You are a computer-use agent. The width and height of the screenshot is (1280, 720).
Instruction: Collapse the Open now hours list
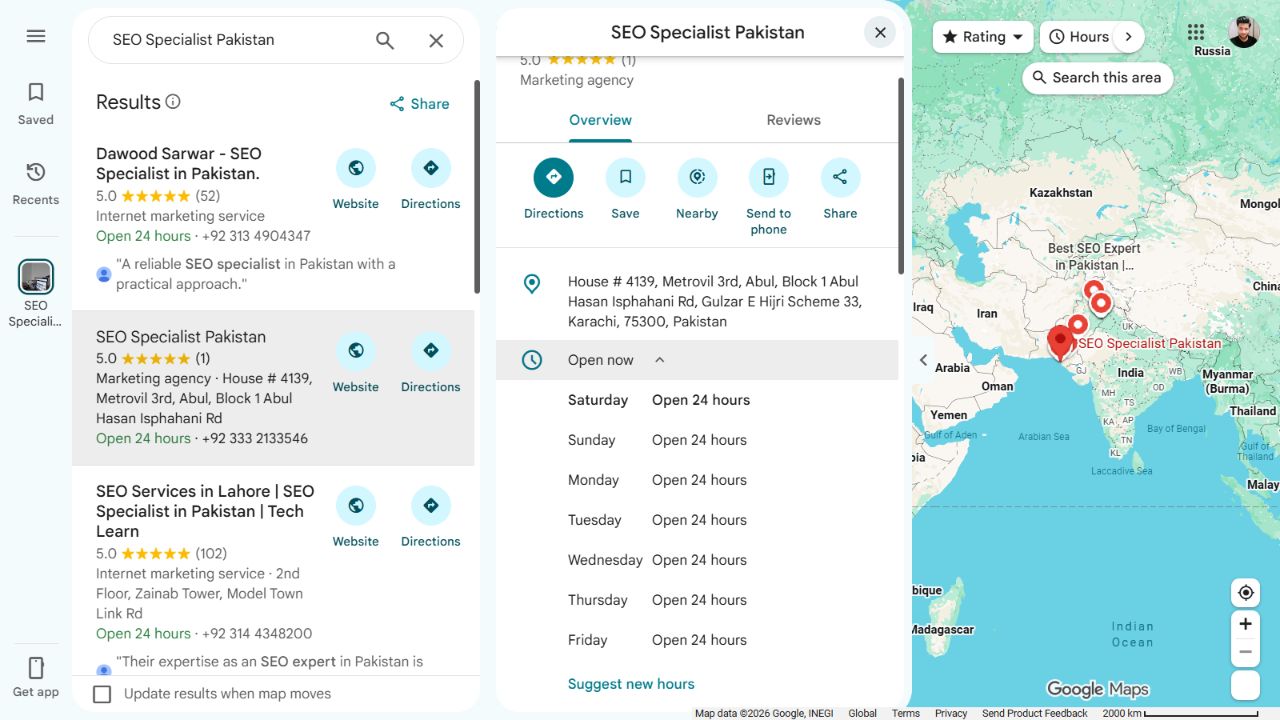coord(697,360)
